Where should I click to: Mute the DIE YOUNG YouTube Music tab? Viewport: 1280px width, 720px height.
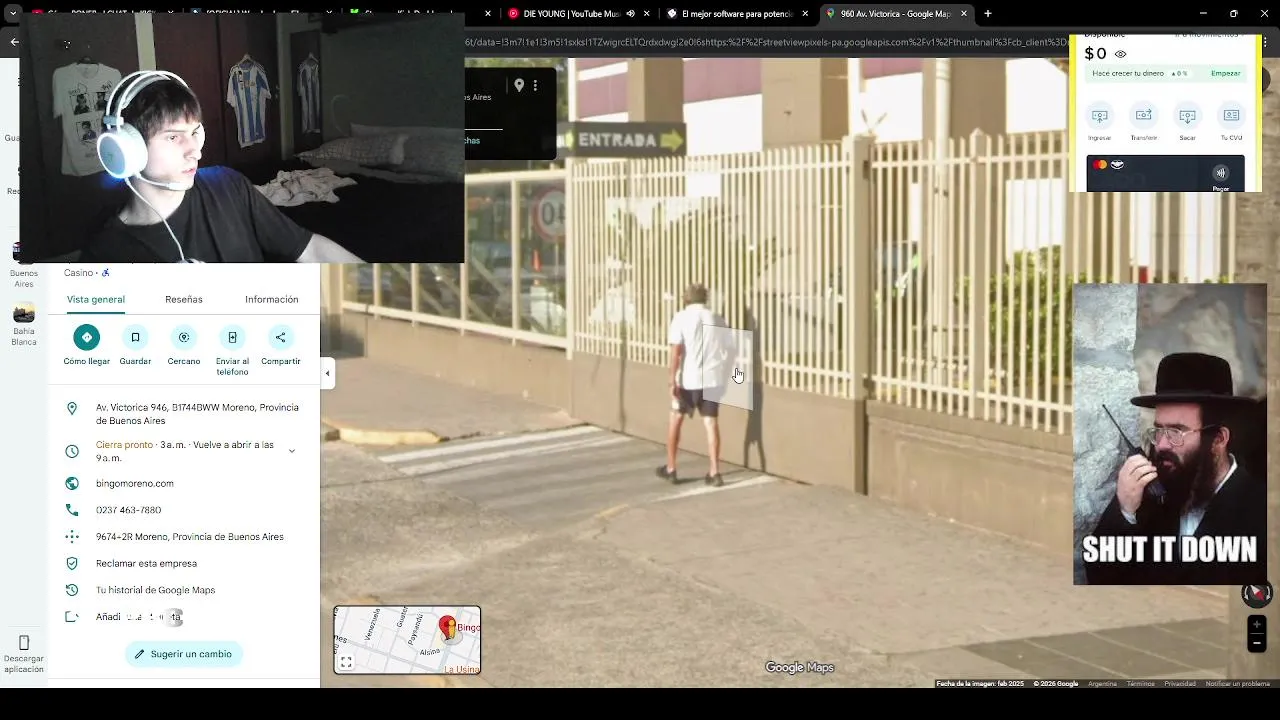(630, 14)
